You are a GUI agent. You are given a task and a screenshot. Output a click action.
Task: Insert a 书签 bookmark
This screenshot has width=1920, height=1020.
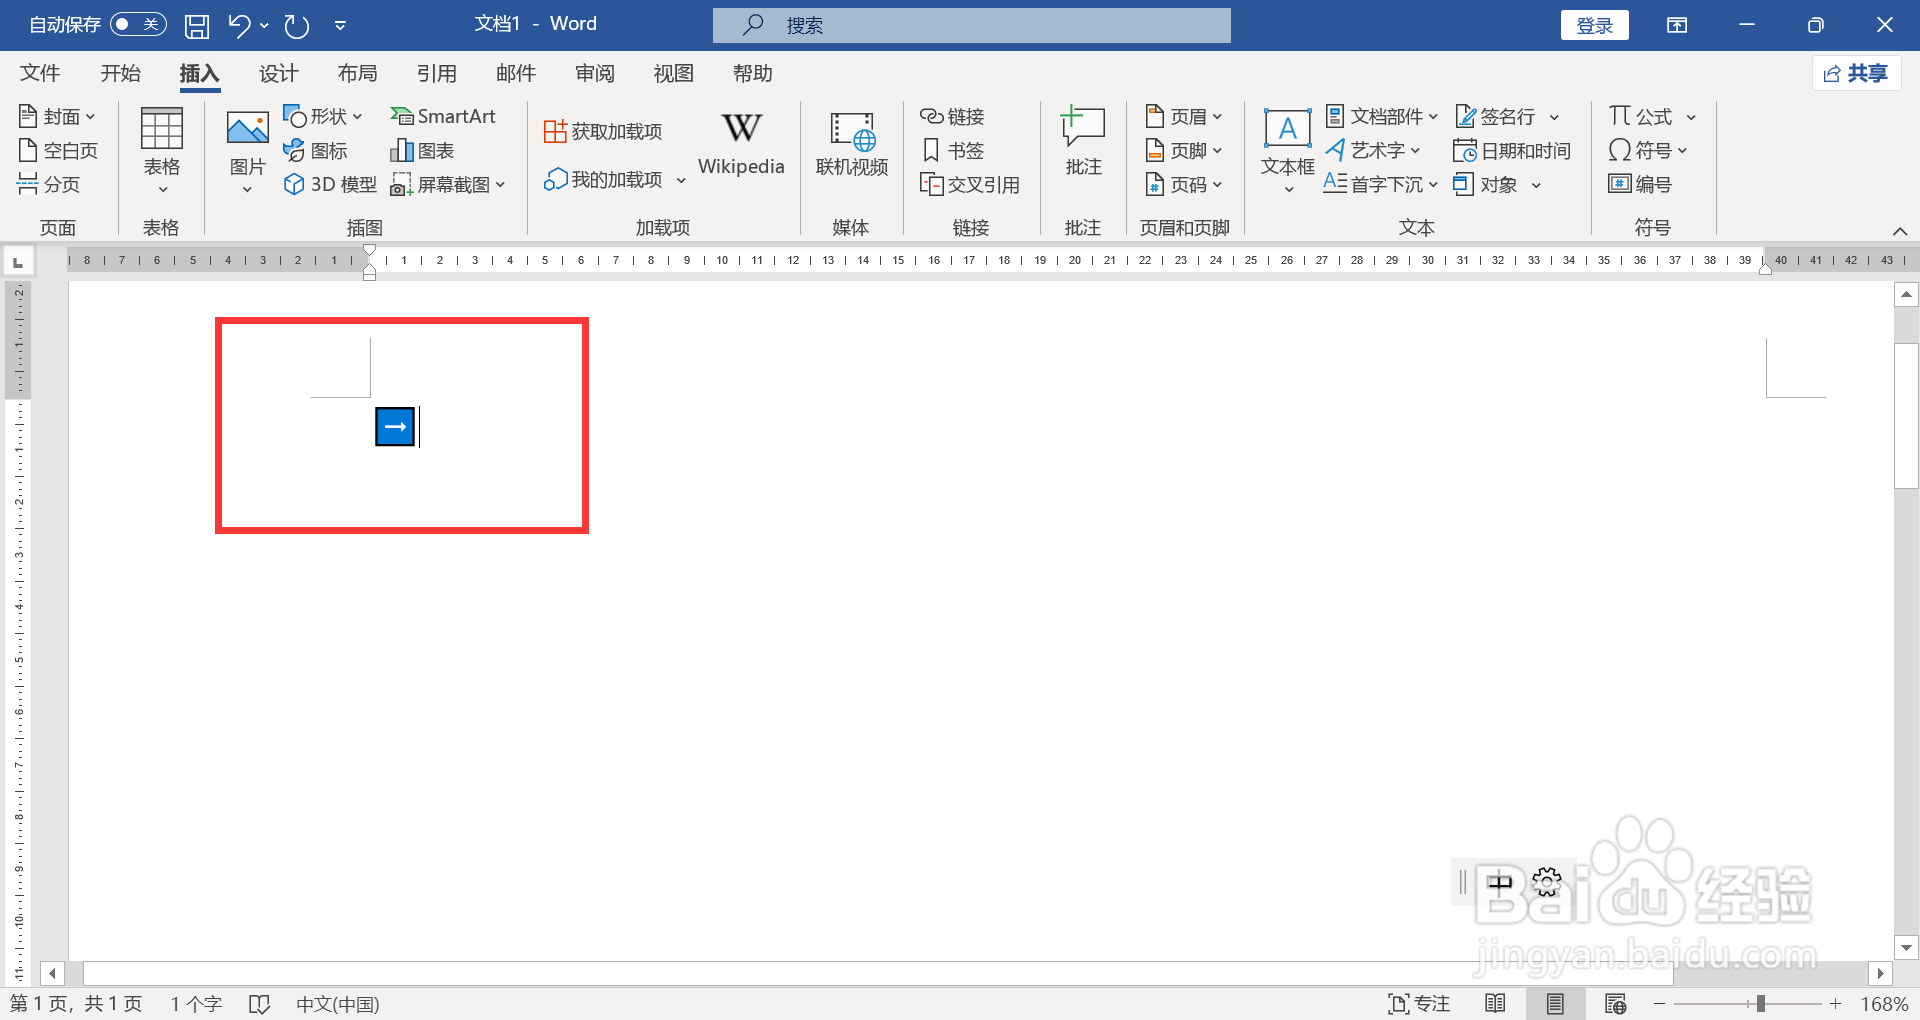[x=952, y=150]
